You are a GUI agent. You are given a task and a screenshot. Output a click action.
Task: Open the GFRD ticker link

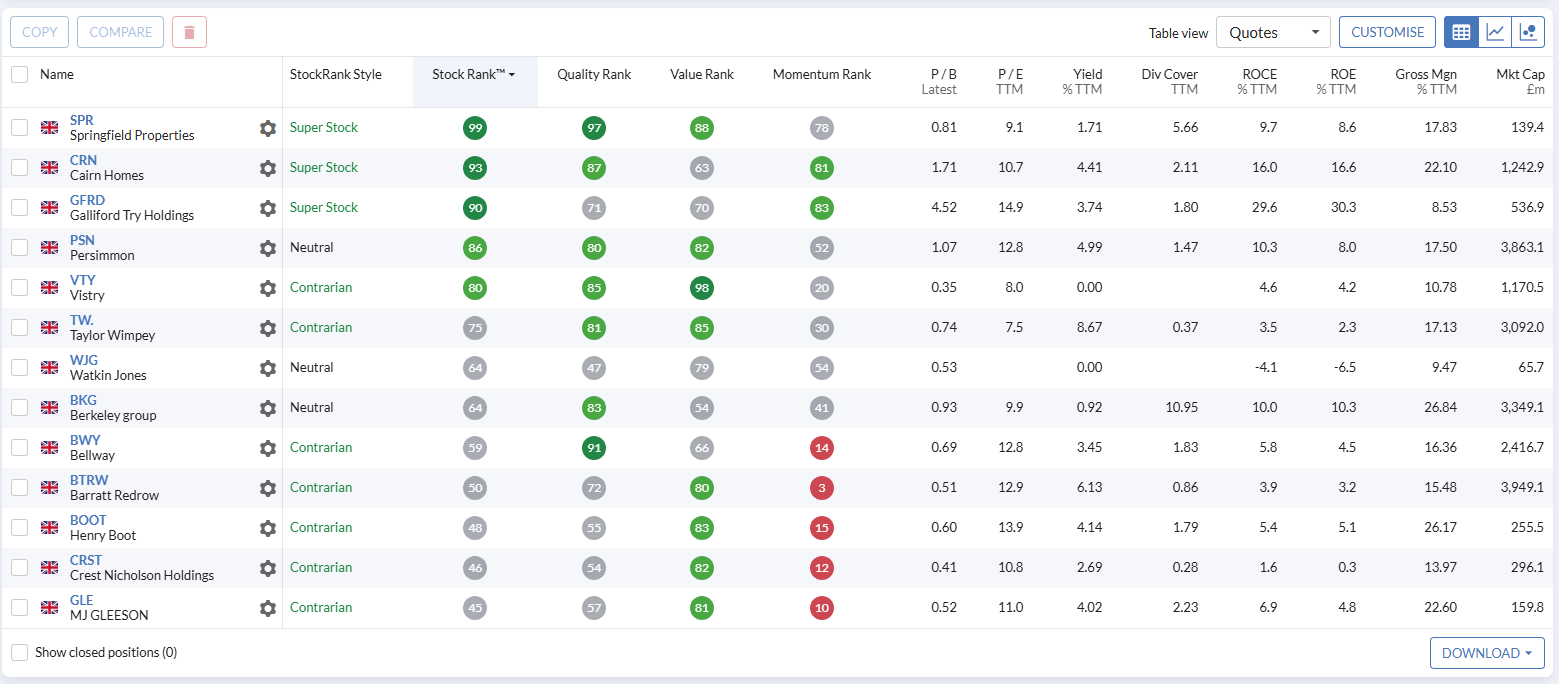coord(87,200)
